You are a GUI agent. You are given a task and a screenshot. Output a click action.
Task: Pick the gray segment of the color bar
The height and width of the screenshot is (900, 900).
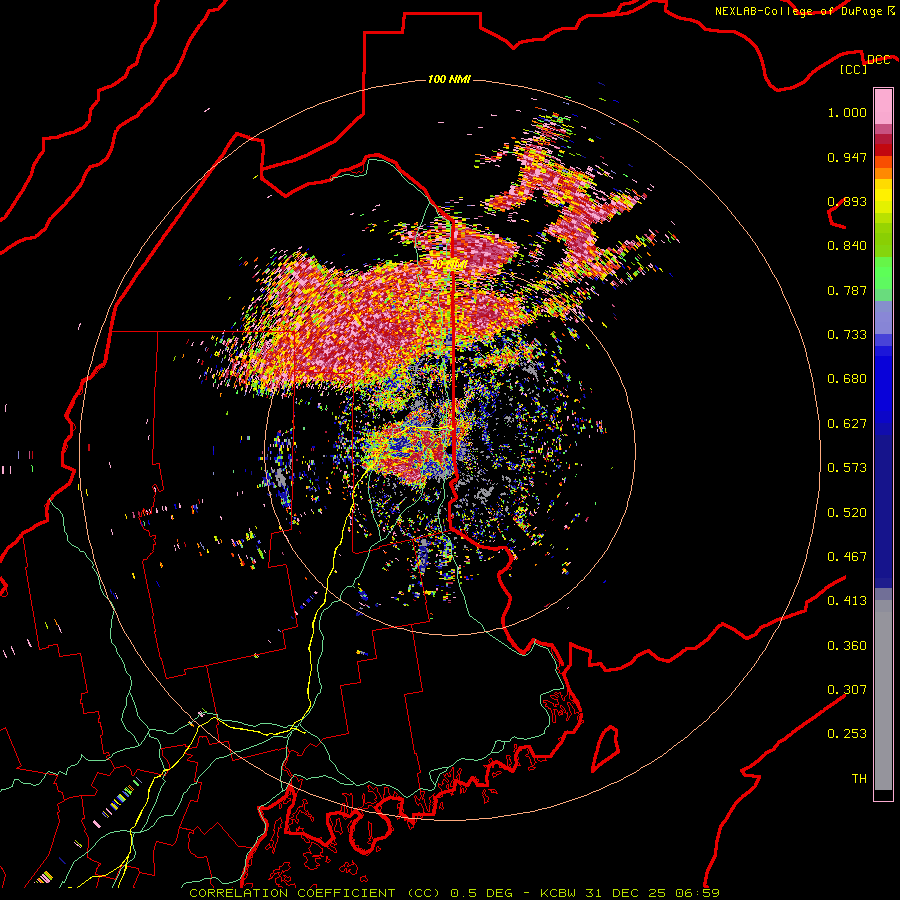coord(883,695)
